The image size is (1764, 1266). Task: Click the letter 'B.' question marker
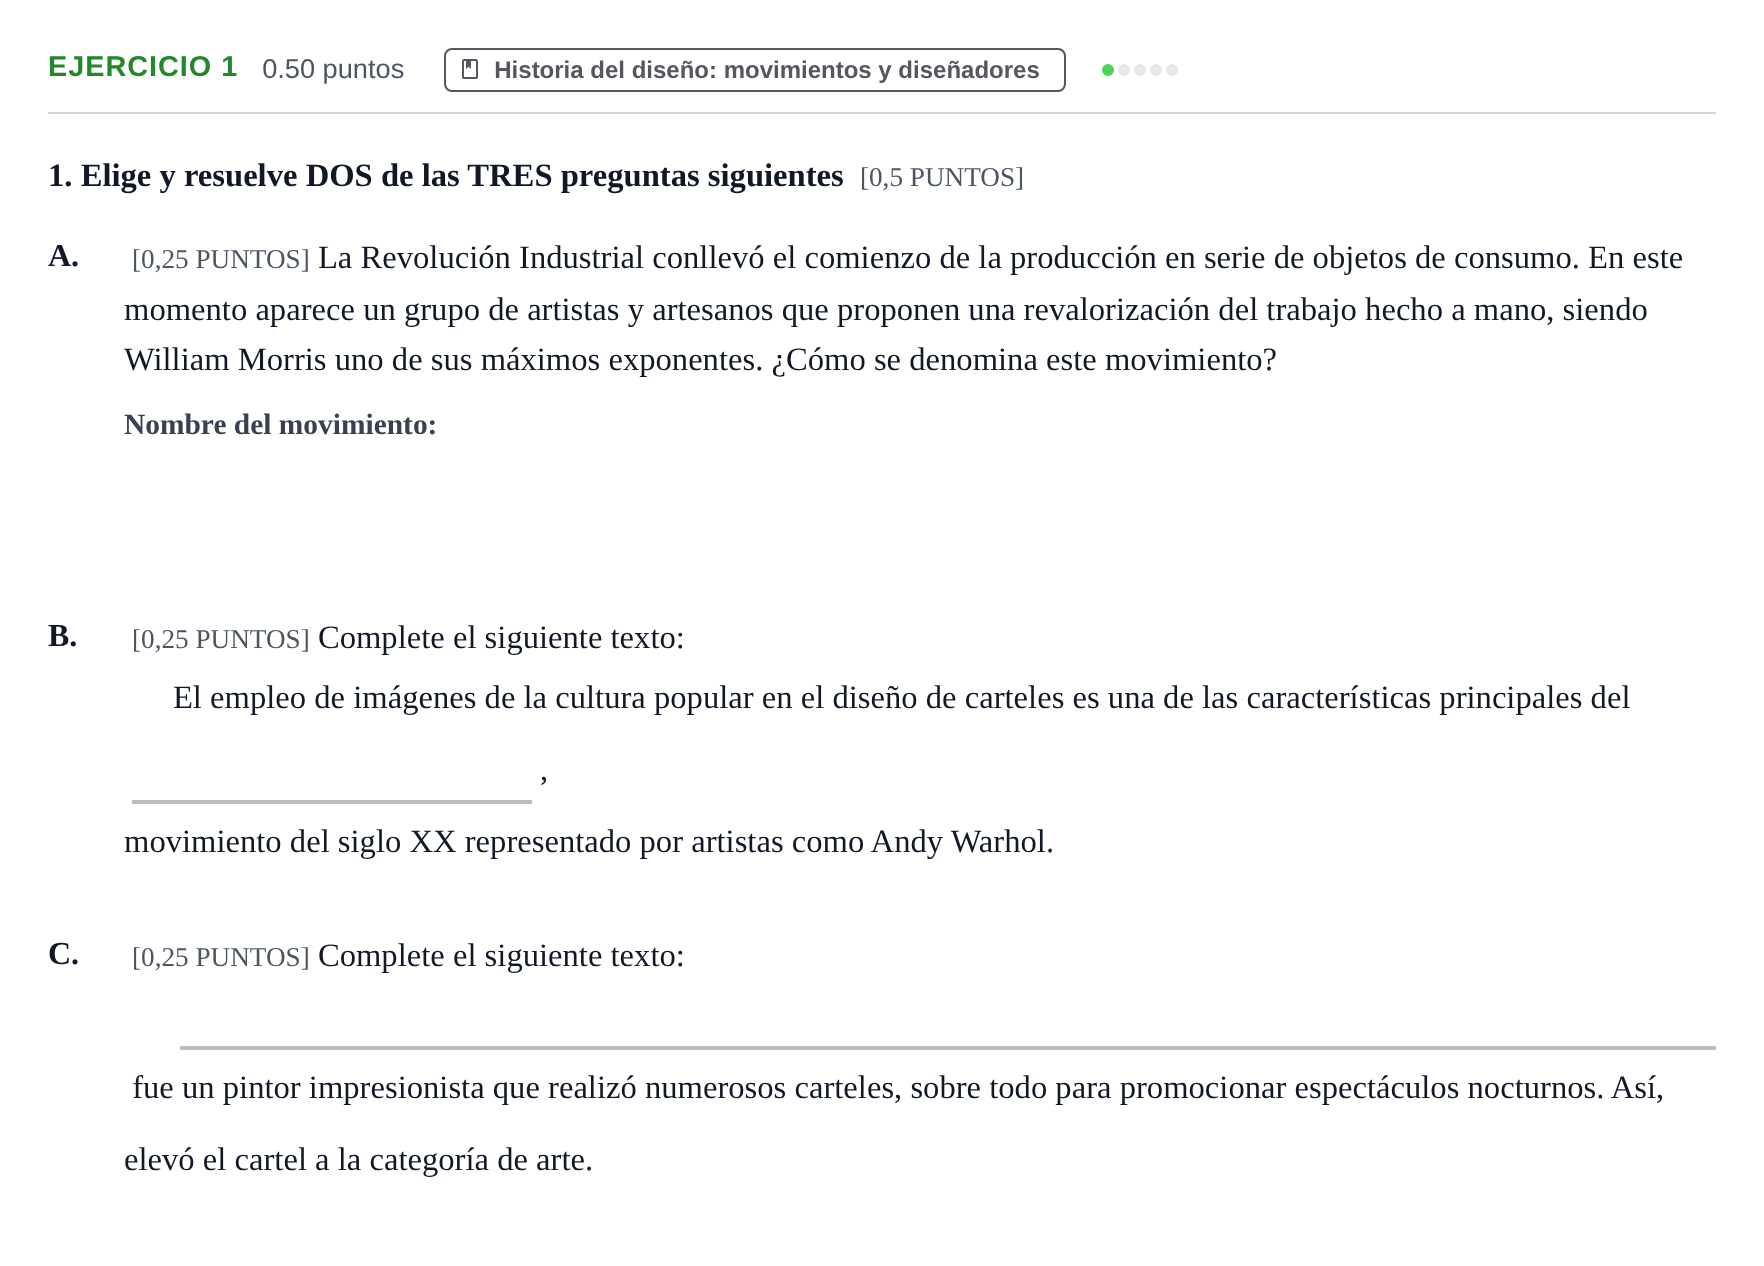[63, 636]
